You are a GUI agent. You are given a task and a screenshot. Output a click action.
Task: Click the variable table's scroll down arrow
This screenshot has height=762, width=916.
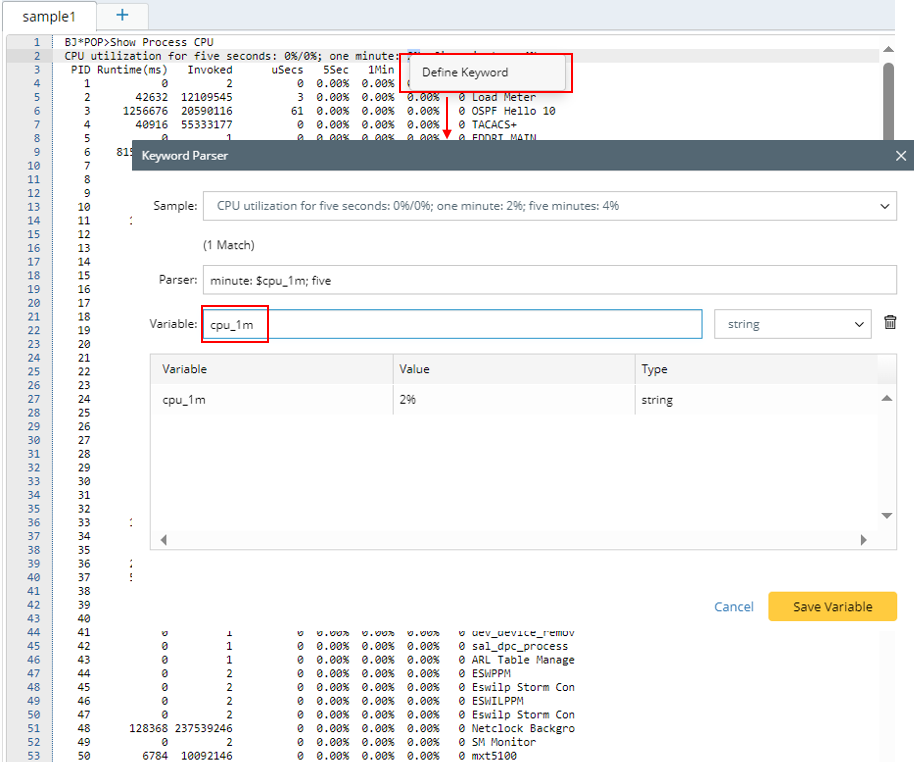coord(885,516)
